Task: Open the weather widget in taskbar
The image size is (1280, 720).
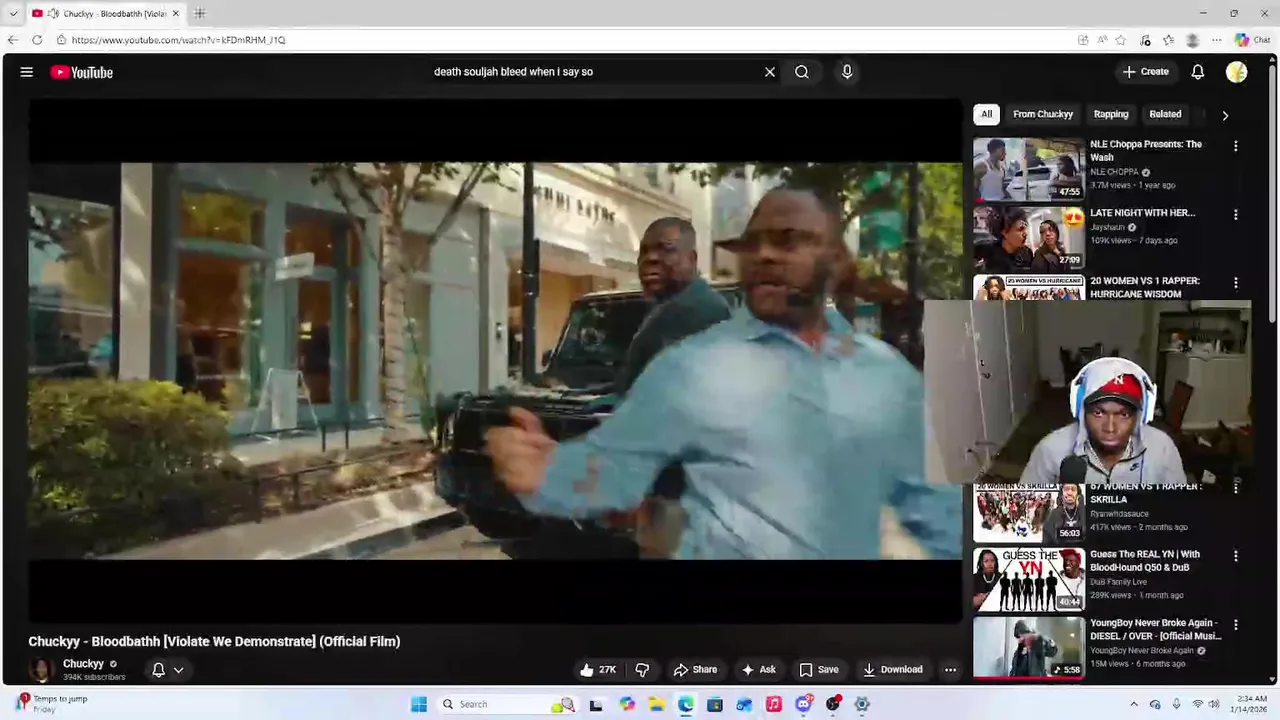Action: (x=51, y=704)
